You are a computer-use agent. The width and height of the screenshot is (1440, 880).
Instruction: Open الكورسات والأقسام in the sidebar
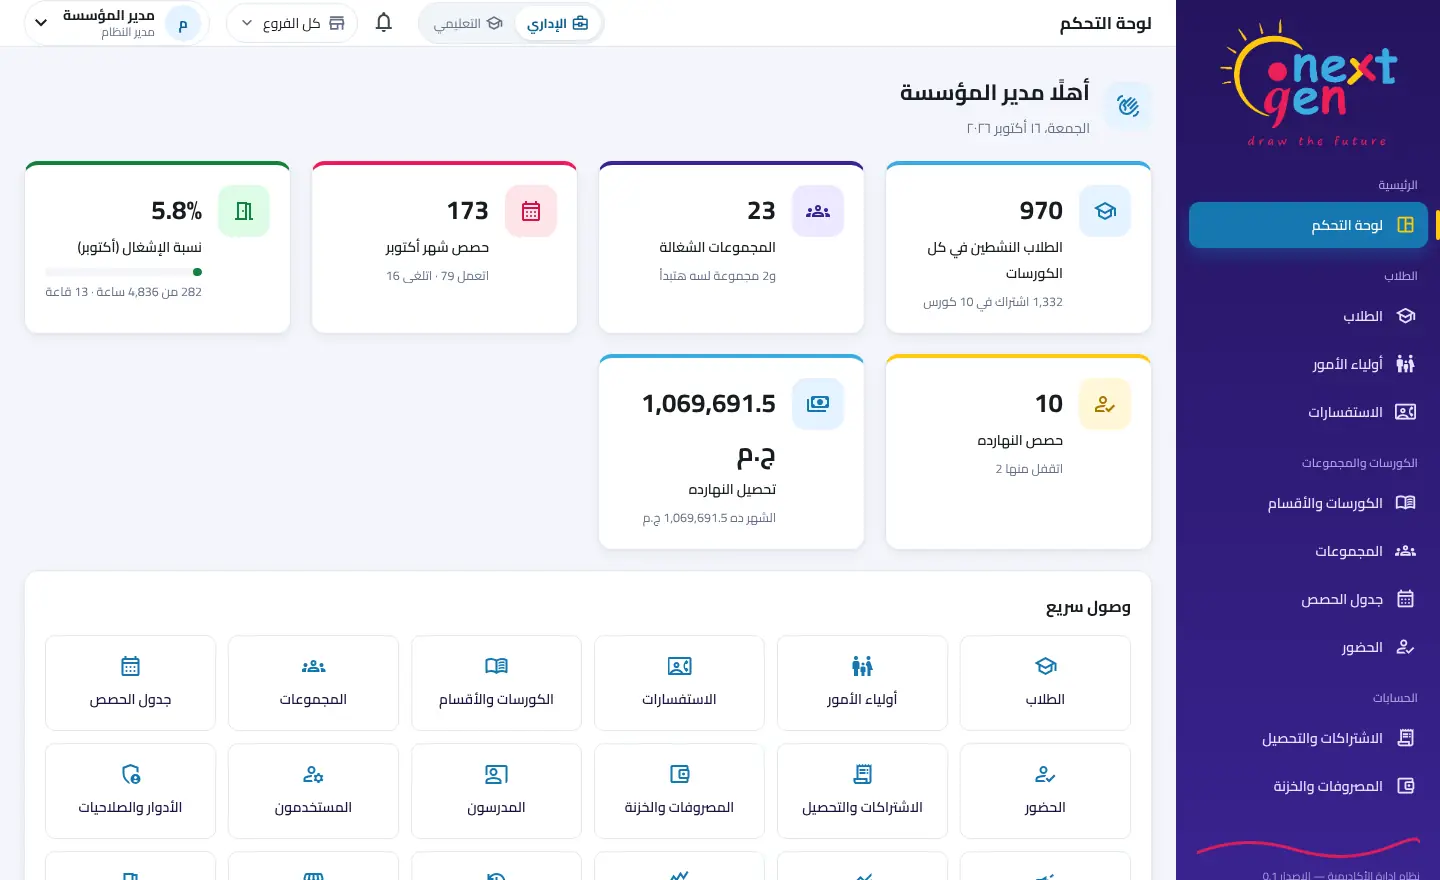coord(1308,503)
